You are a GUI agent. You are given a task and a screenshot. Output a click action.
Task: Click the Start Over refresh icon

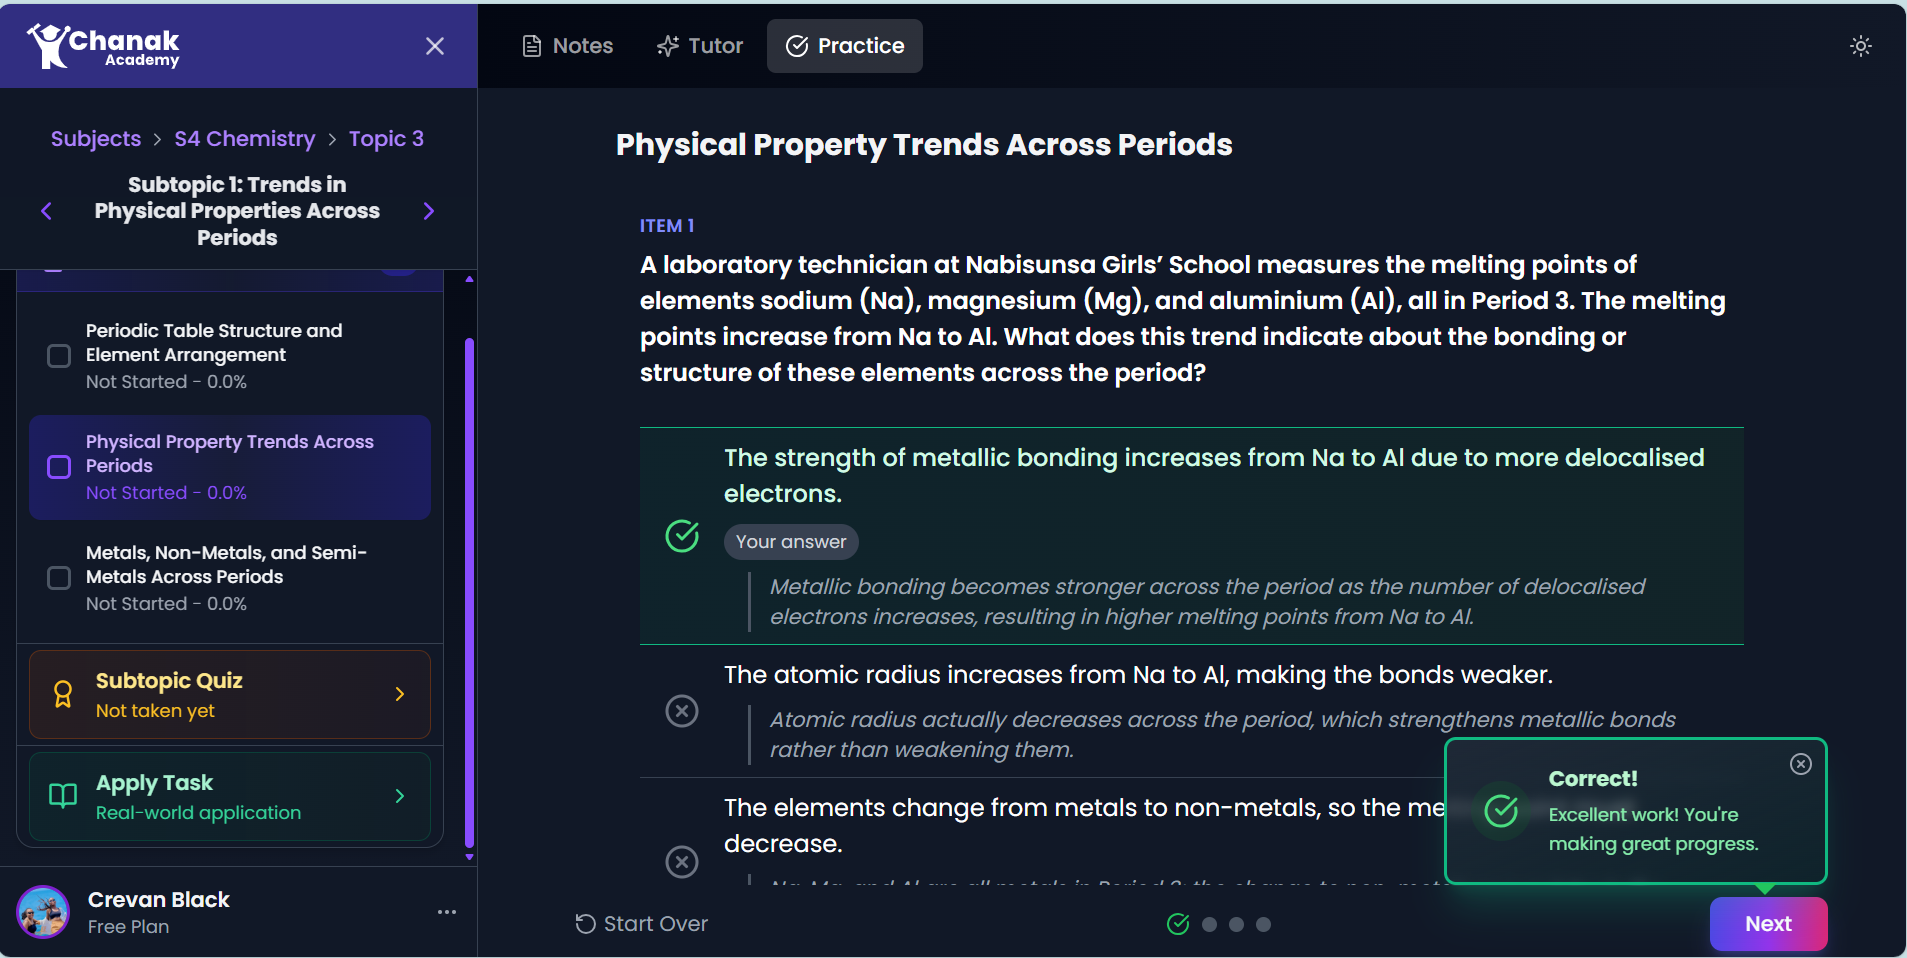(x=584, y=924)
